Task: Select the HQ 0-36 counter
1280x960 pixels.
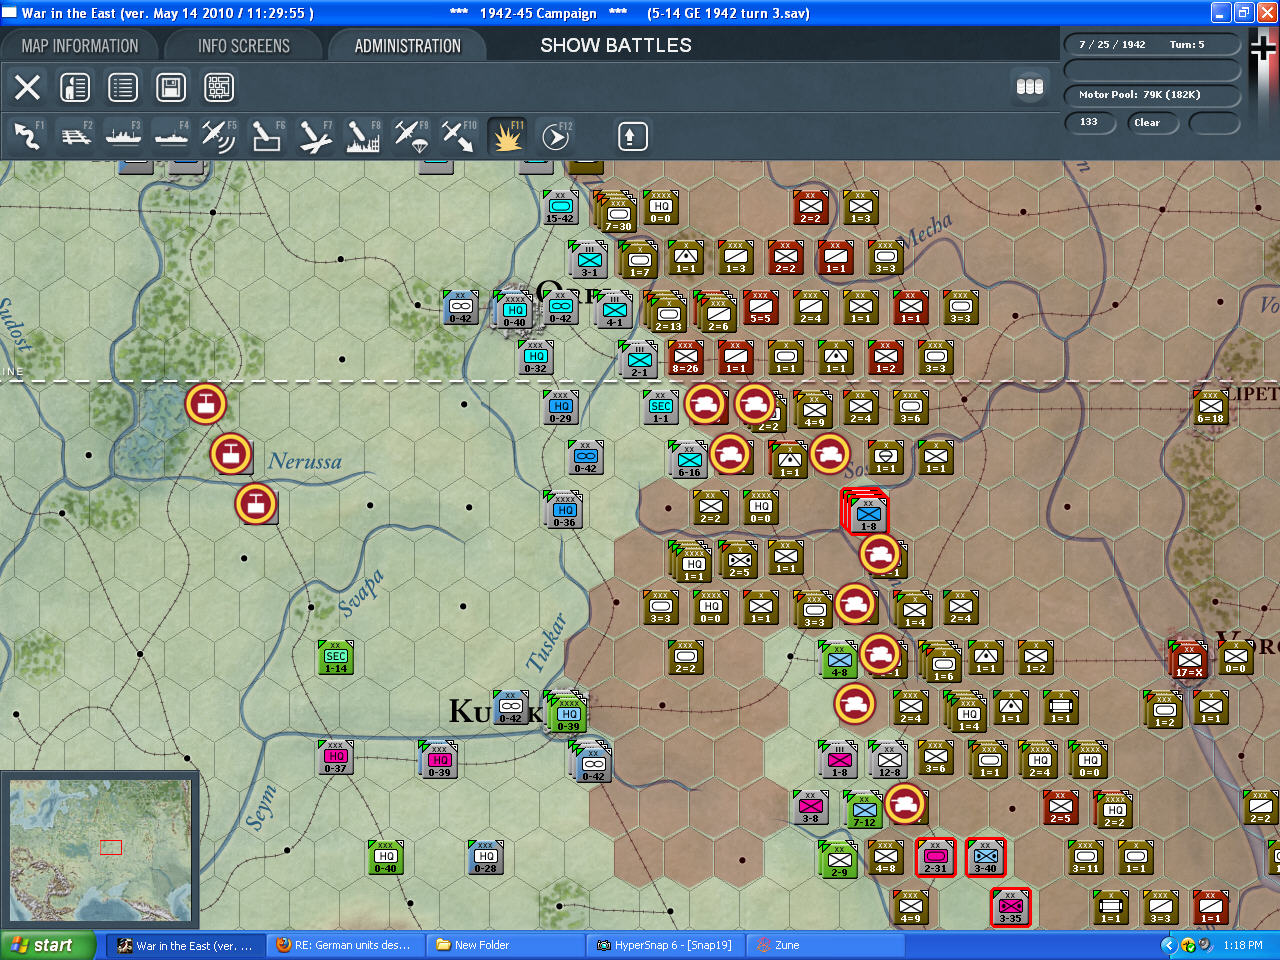Action: (565, 510)
